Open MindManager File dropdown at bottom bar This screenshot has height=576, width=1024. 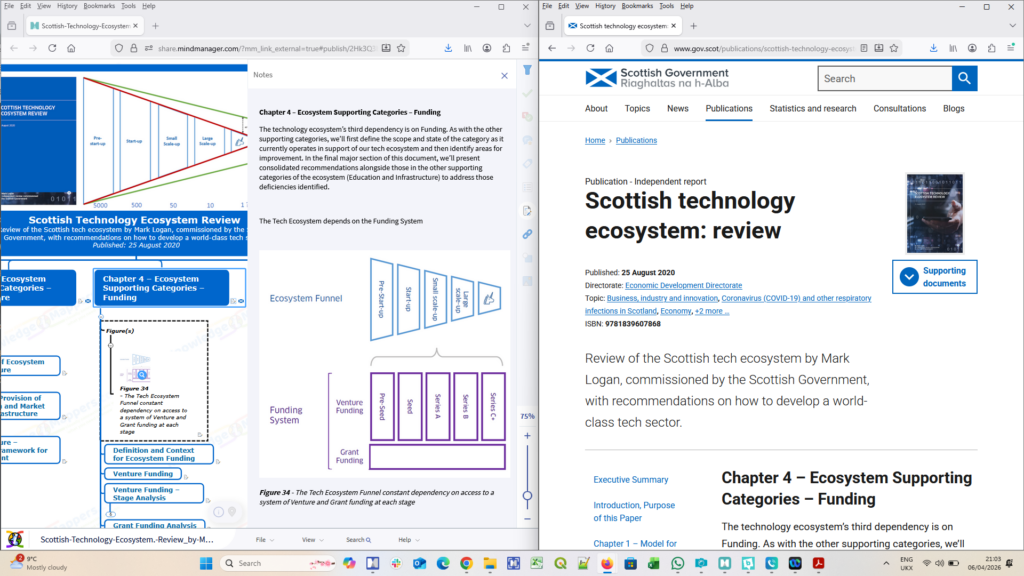pos(264,540)
